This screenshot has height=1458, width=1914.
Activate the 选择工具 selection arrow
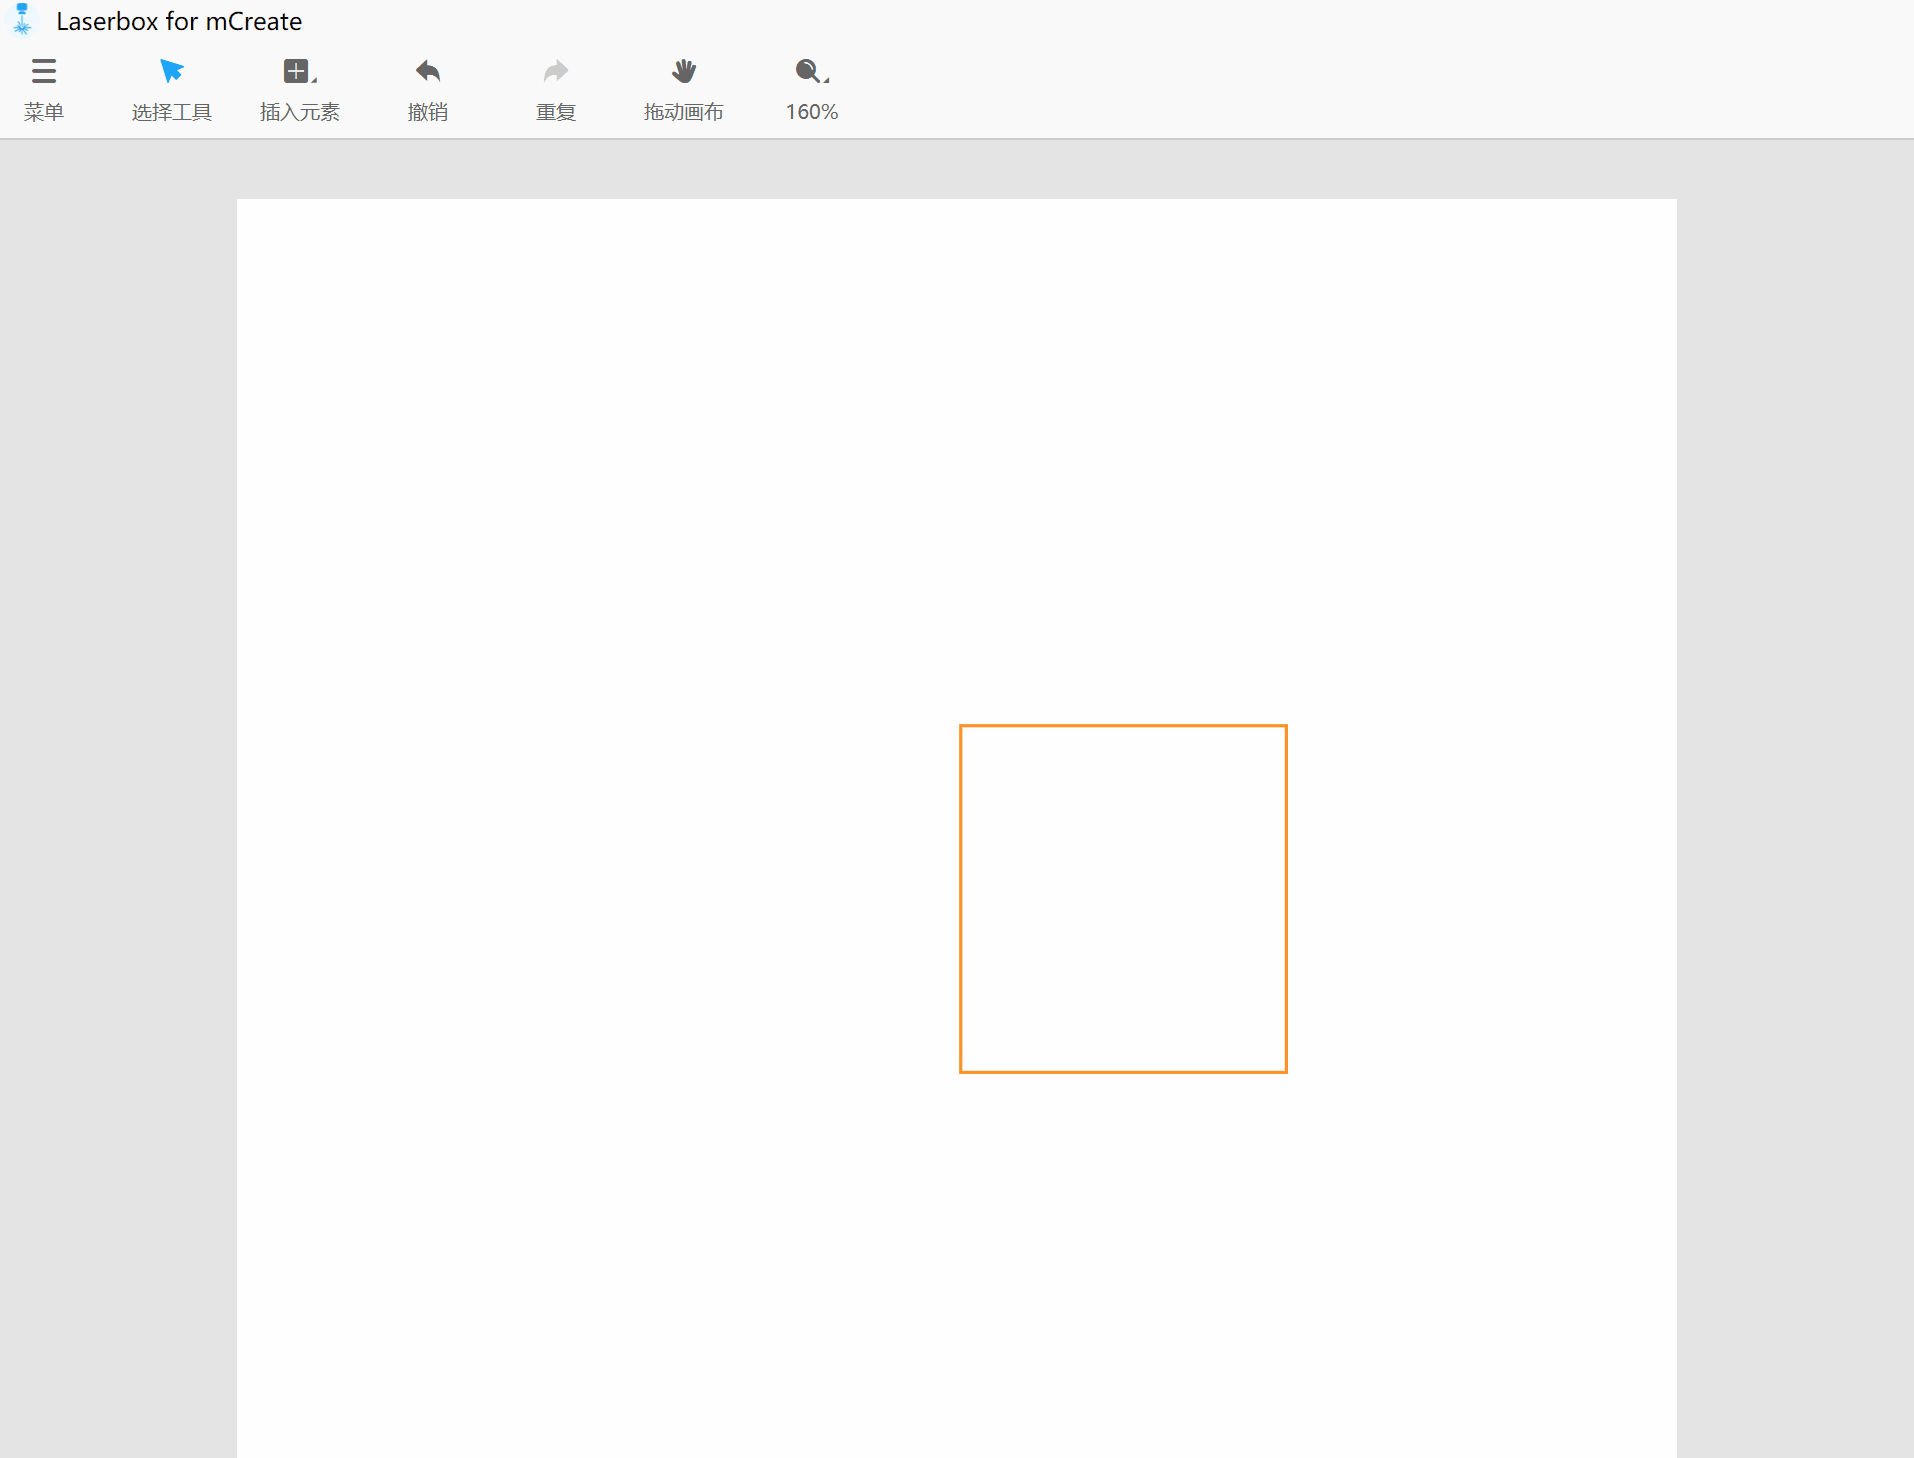(171, 89)
